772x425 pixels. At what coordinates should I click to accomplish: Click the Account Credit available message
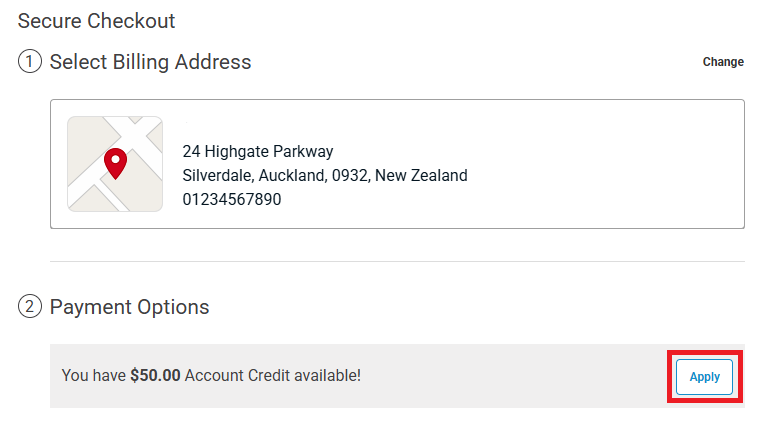coord(272,376)
